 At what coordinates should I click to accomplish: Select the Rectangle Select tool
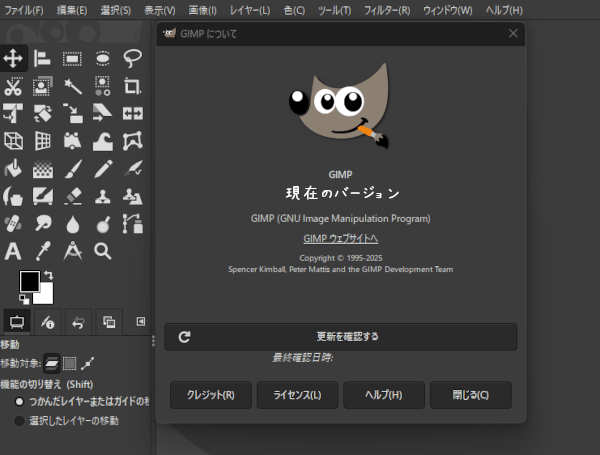72,59
